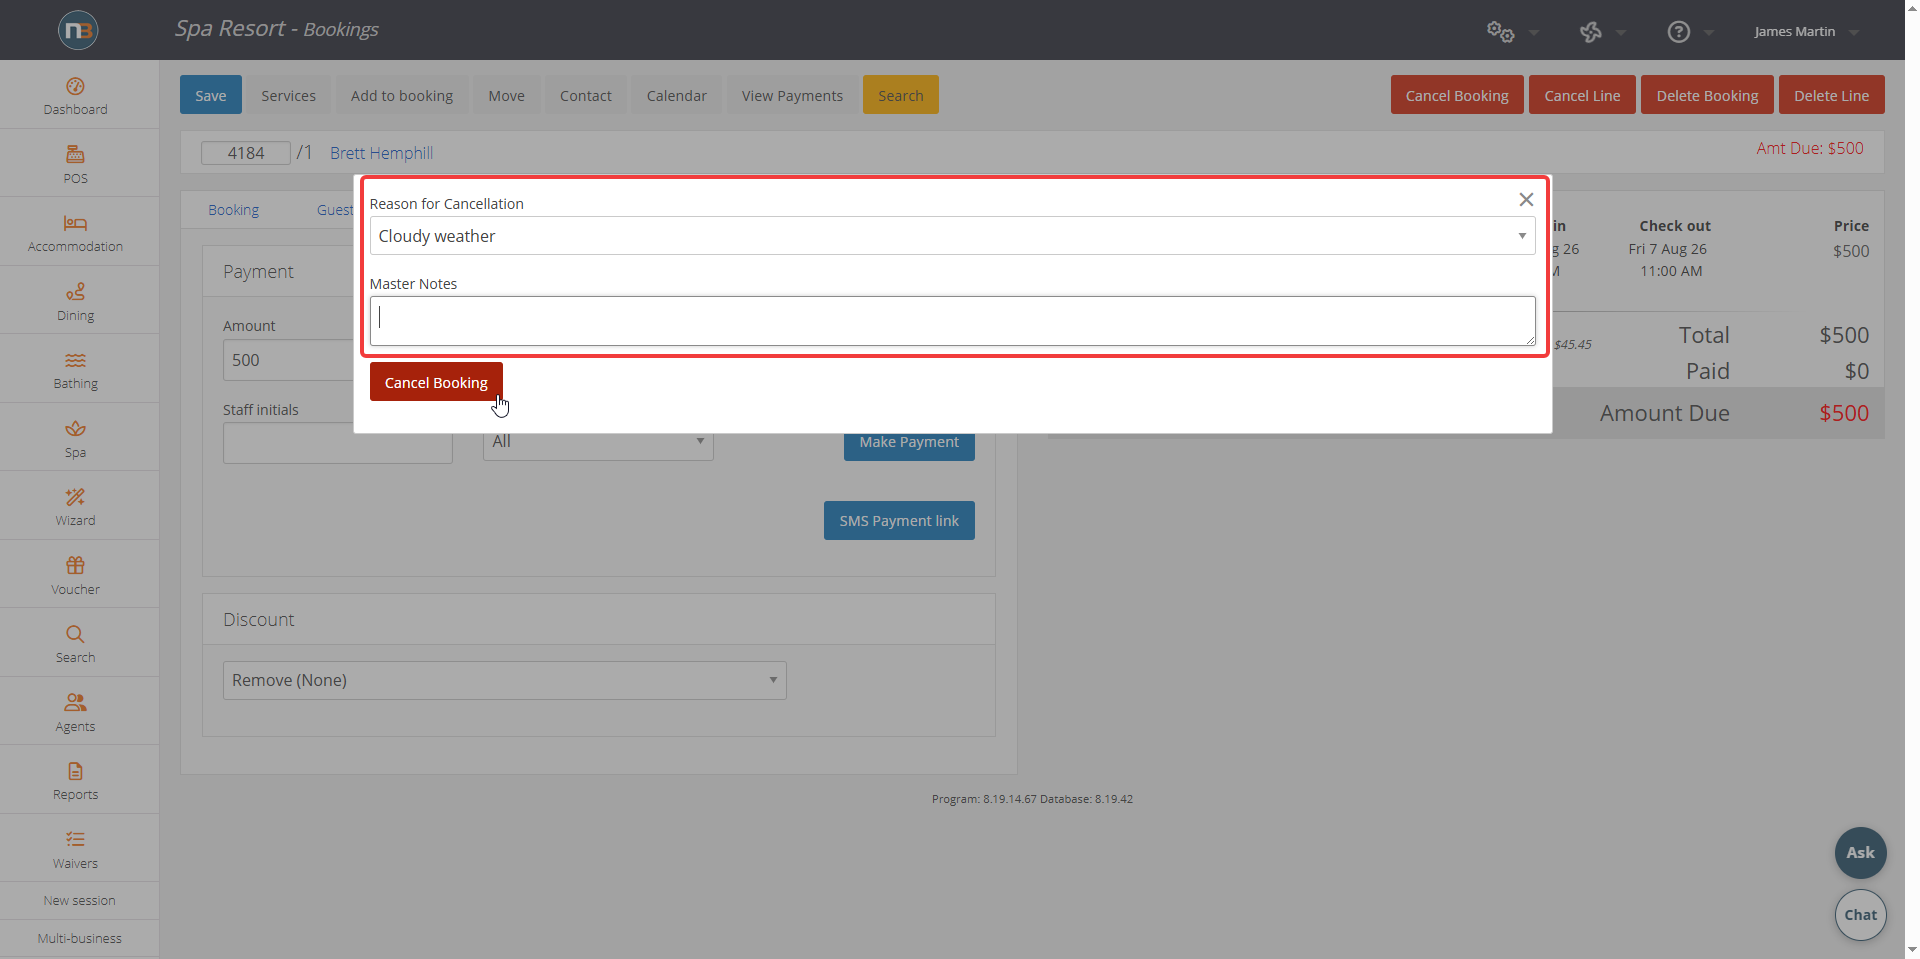Click the Delete Line button

[x=1831, y=95]
